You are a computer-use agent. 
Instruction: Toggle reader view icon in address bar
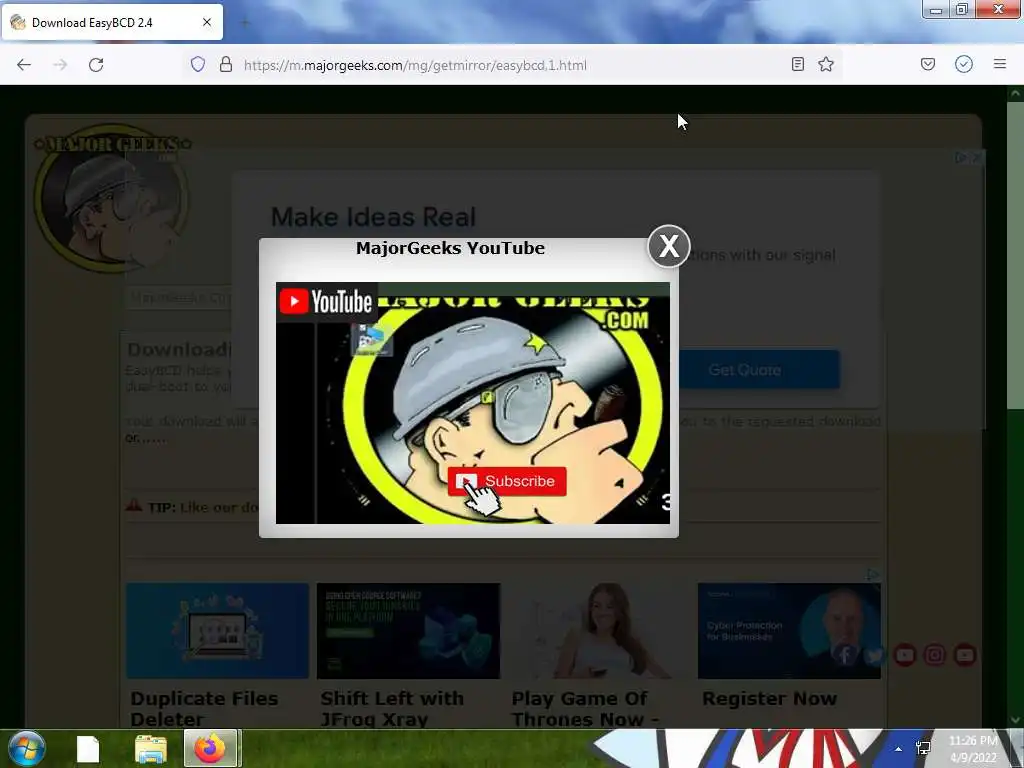(797, 64)
